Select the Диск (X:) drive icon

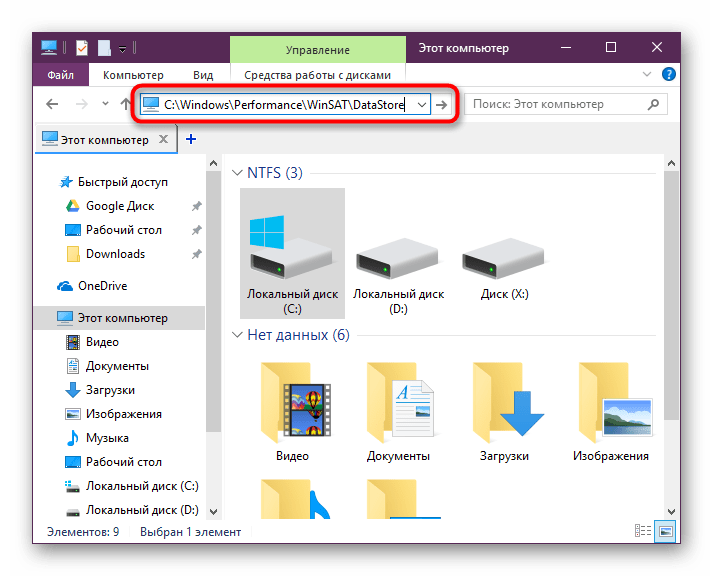504,269
